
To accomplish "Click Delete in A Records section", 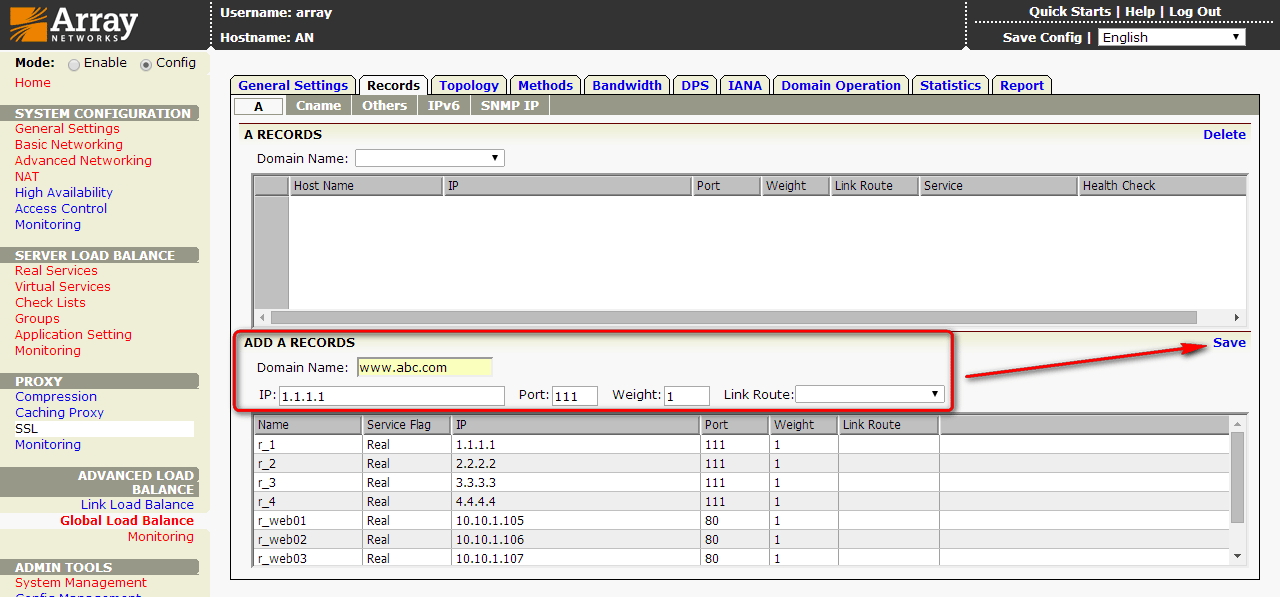I will 1224,135.
